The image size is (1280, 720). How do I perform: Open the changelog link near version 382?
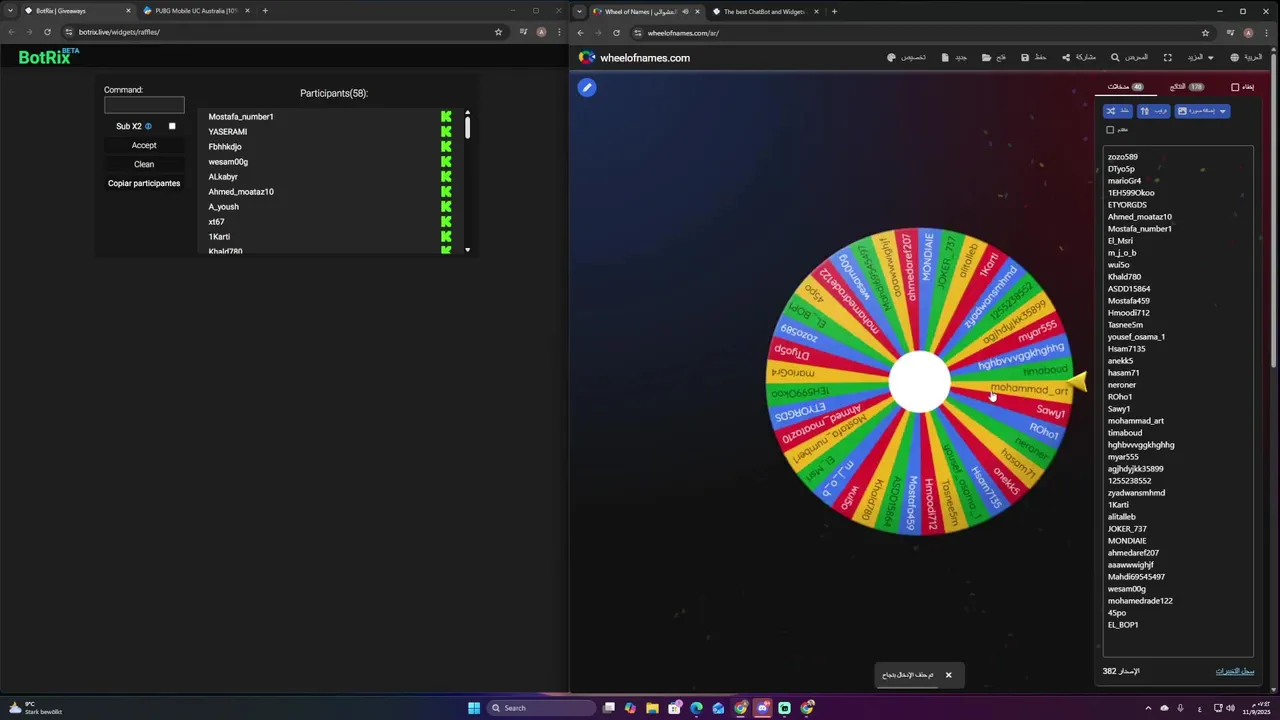[1234, 671]
